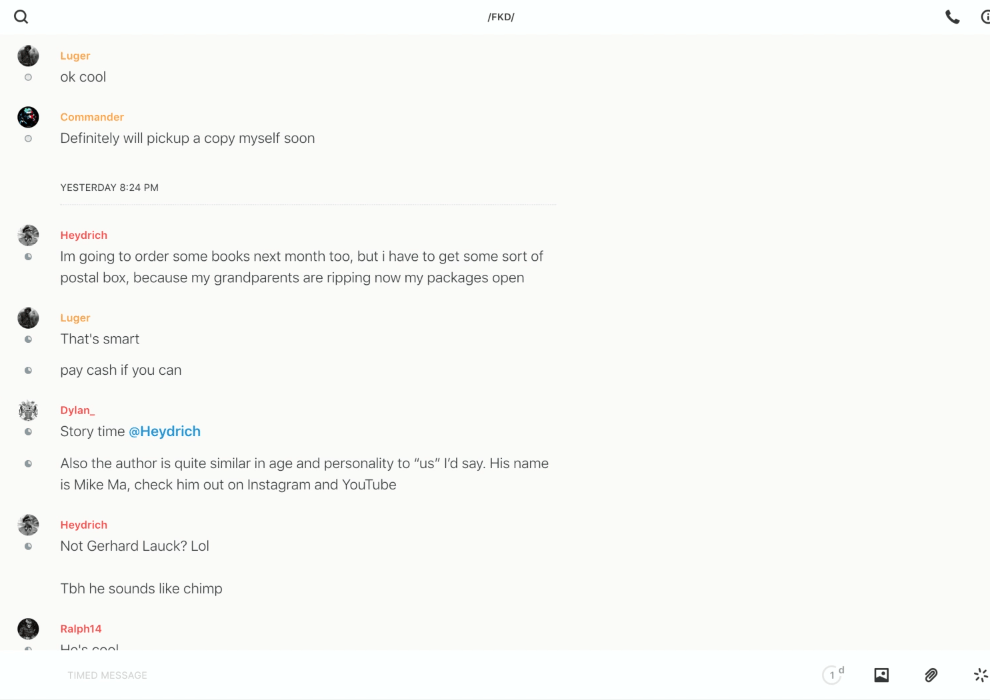This screenshot has width=990, height=700.
Task: Attach a file with paperclip icon
Action: click(x=931, y=675)
